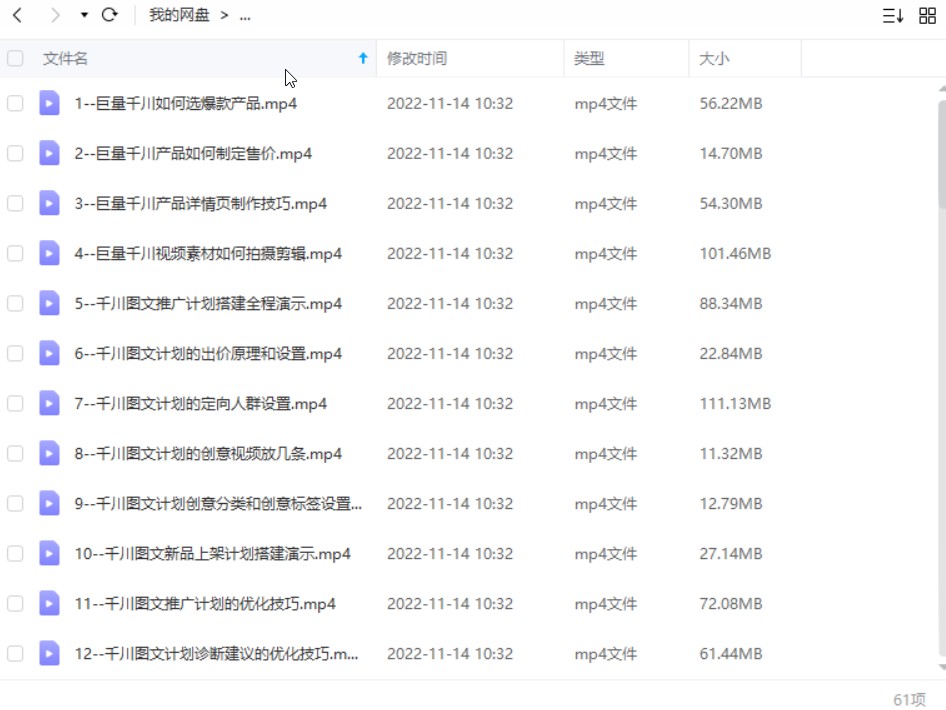
Task: Open the 我的网盘 breadcrumb
Action: pos(179,15)
